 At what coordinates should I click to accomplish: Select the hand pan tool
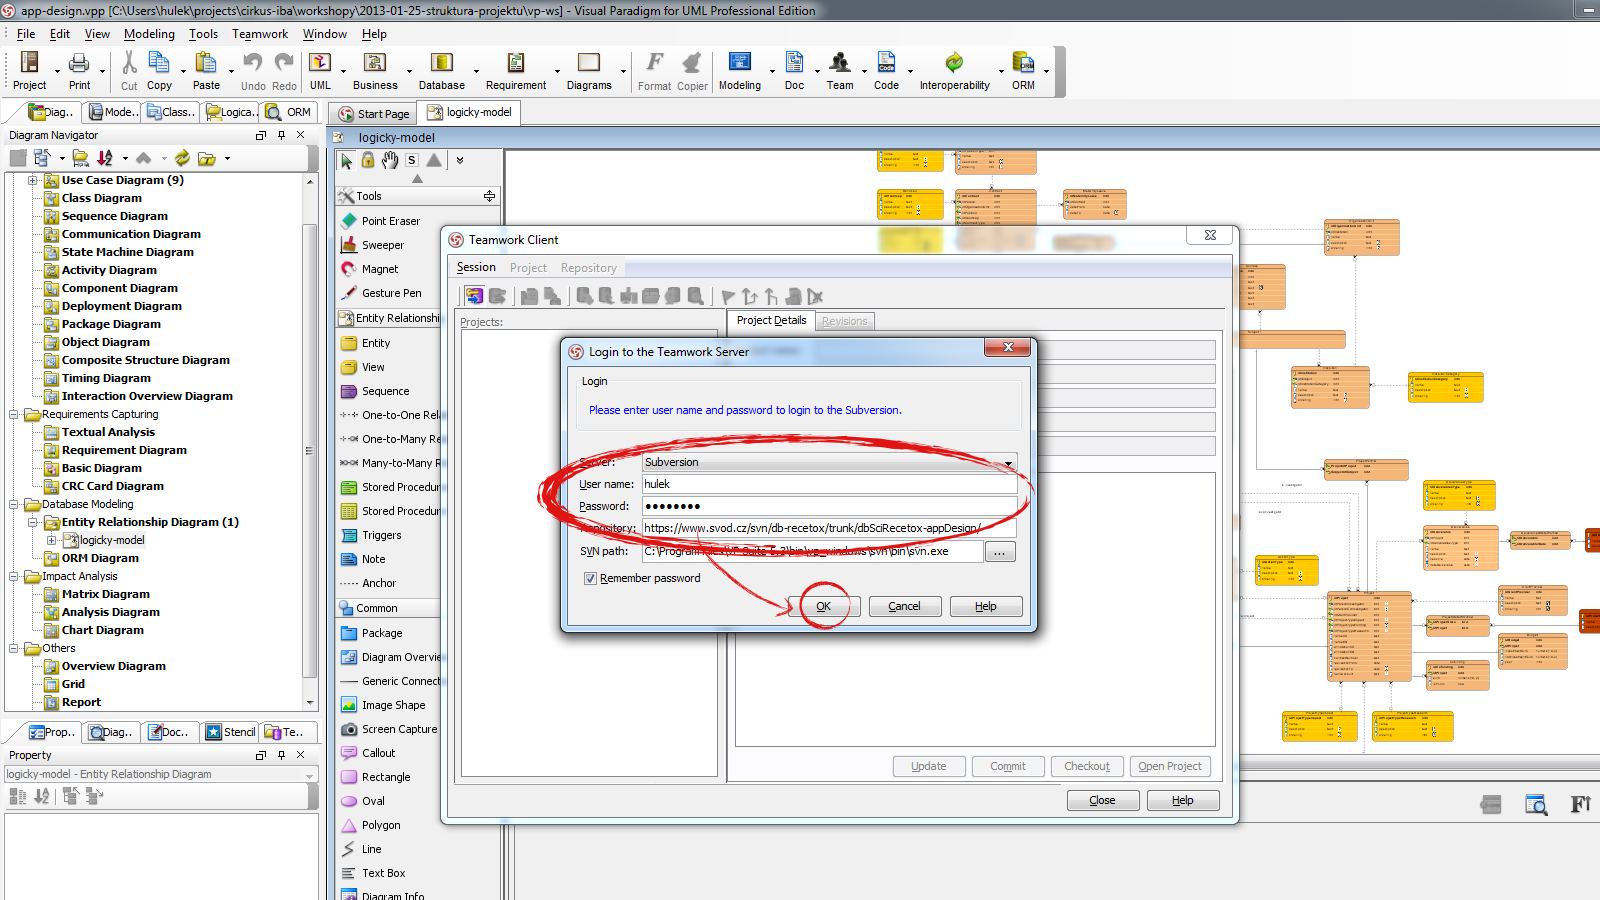pyautogui.click(x=390, y=160)
